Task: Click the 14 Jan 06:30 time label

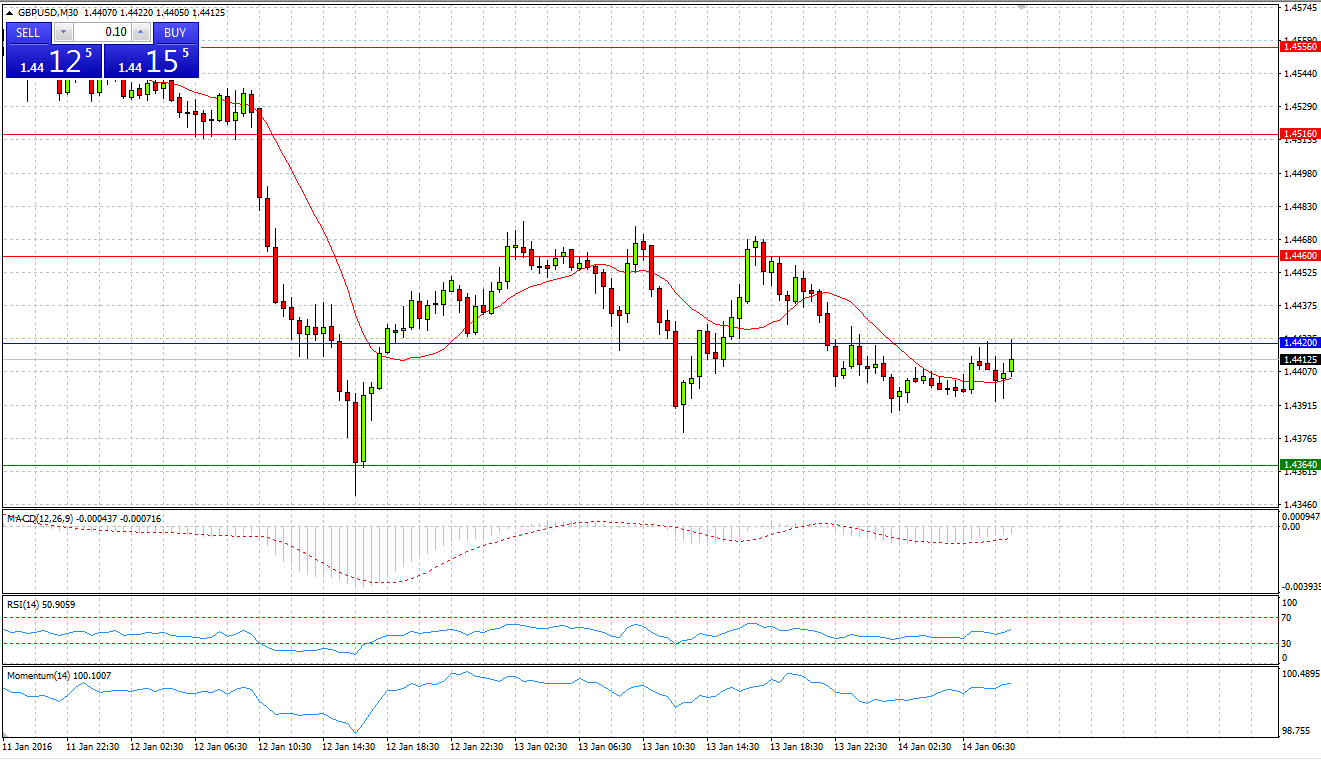Action: 989,746
